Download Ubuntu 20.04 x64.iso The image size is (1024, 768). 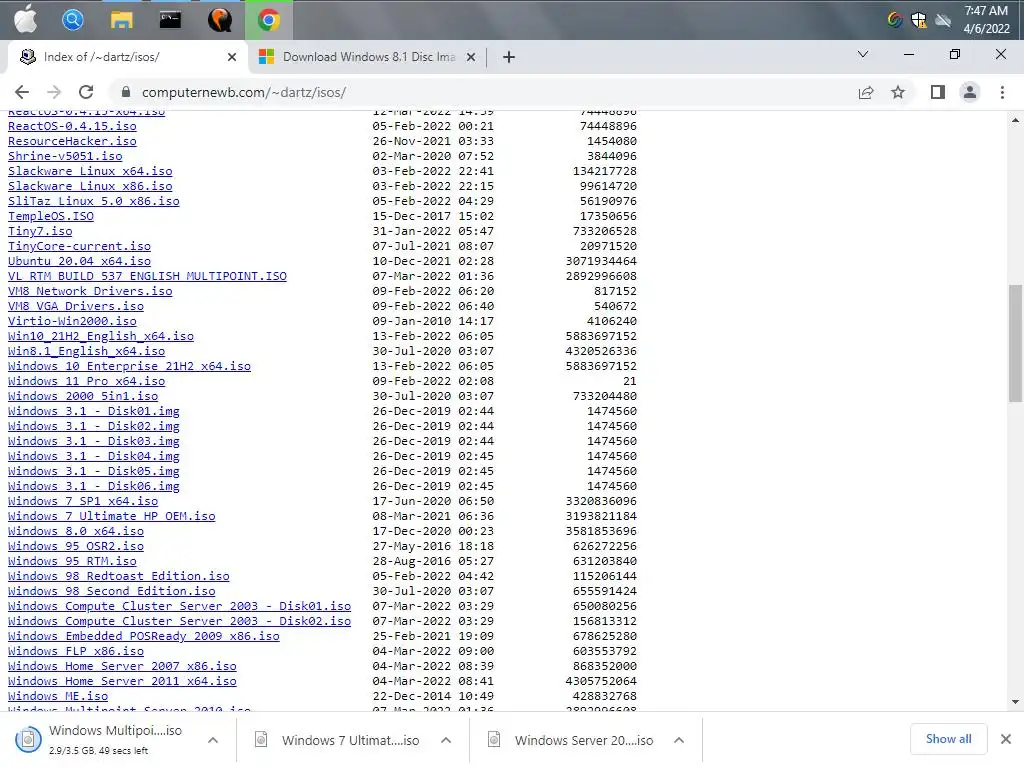pos(80,261)
